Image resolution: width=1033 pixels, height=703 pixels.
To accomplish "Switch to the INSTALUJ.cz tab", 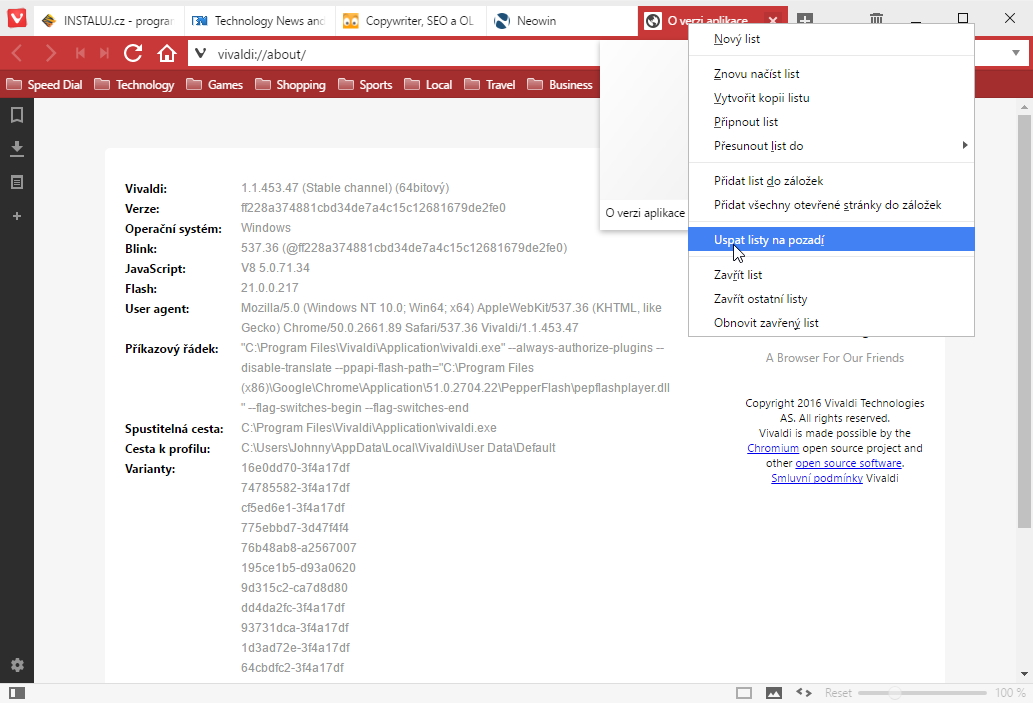I will [x=109, y=20].
